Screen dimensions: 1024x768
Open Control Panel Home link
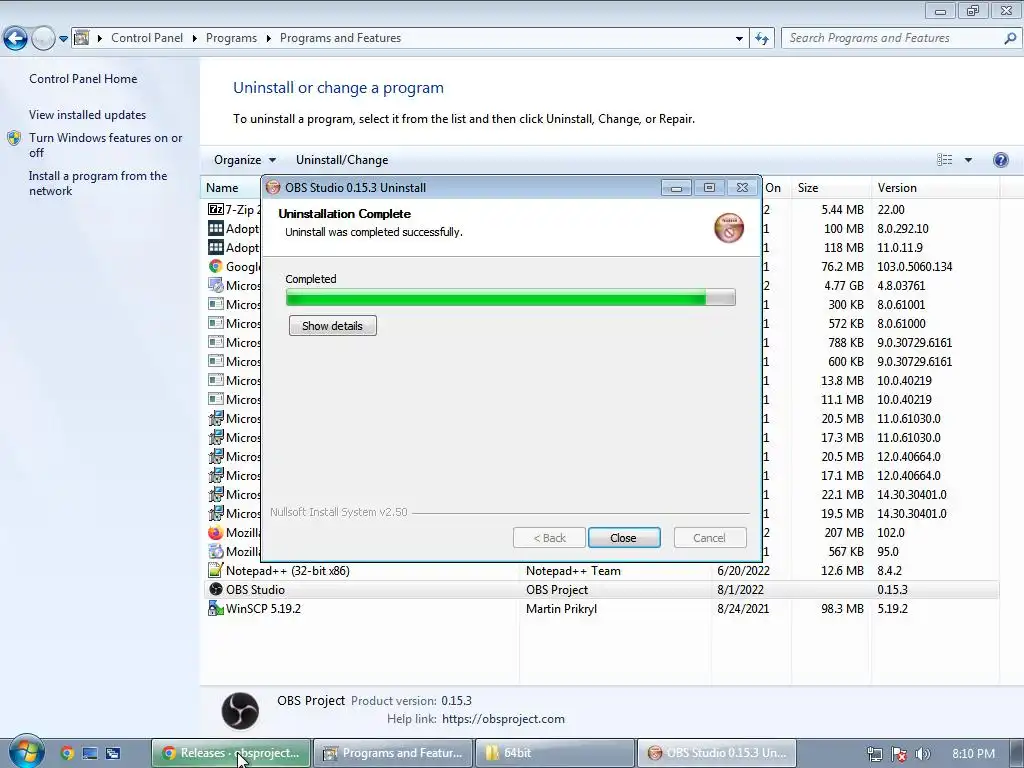[x=83, y=79]
